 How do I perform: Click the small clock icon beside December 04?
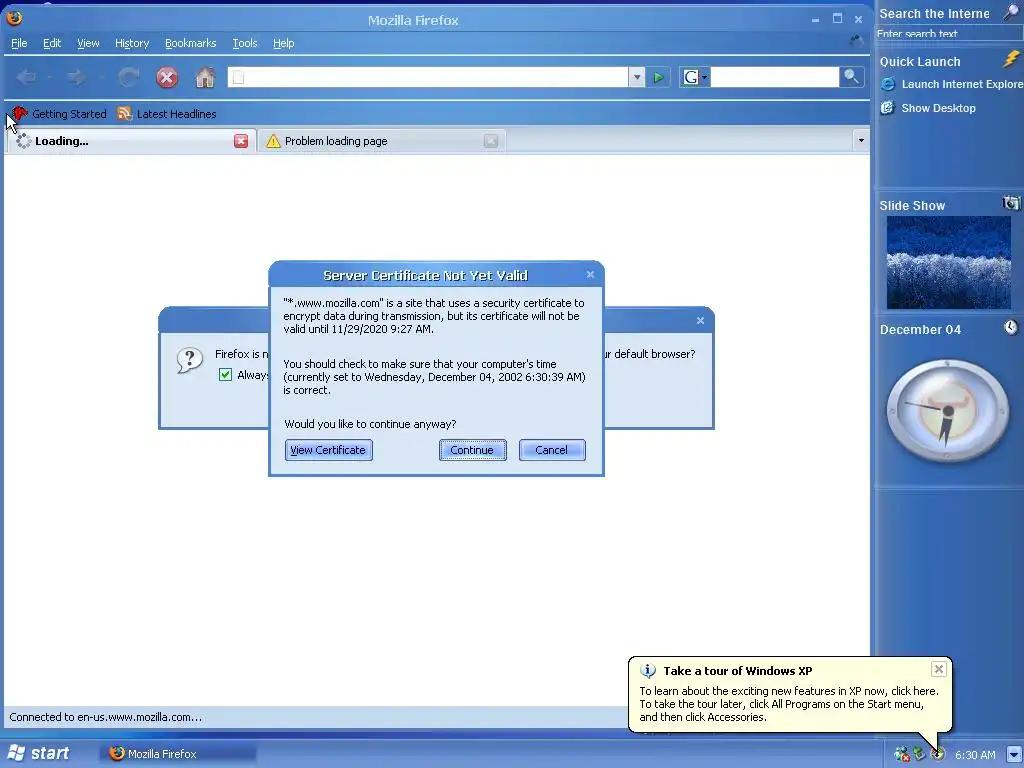point(1011,327)
